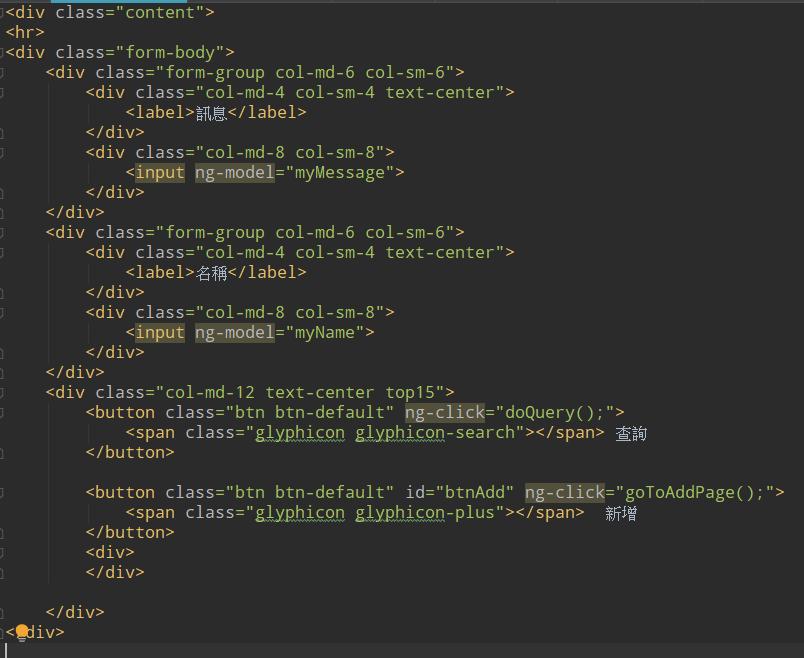Click ng-model attribute on the myName line
The height and width of the screenshot is (658, 804).
coord(235,333)
